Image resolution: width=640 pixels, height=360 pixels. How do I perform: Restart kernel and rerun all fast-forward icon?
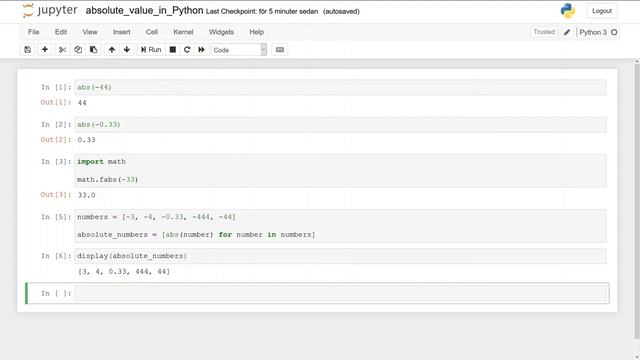click(x=202, y=50)
